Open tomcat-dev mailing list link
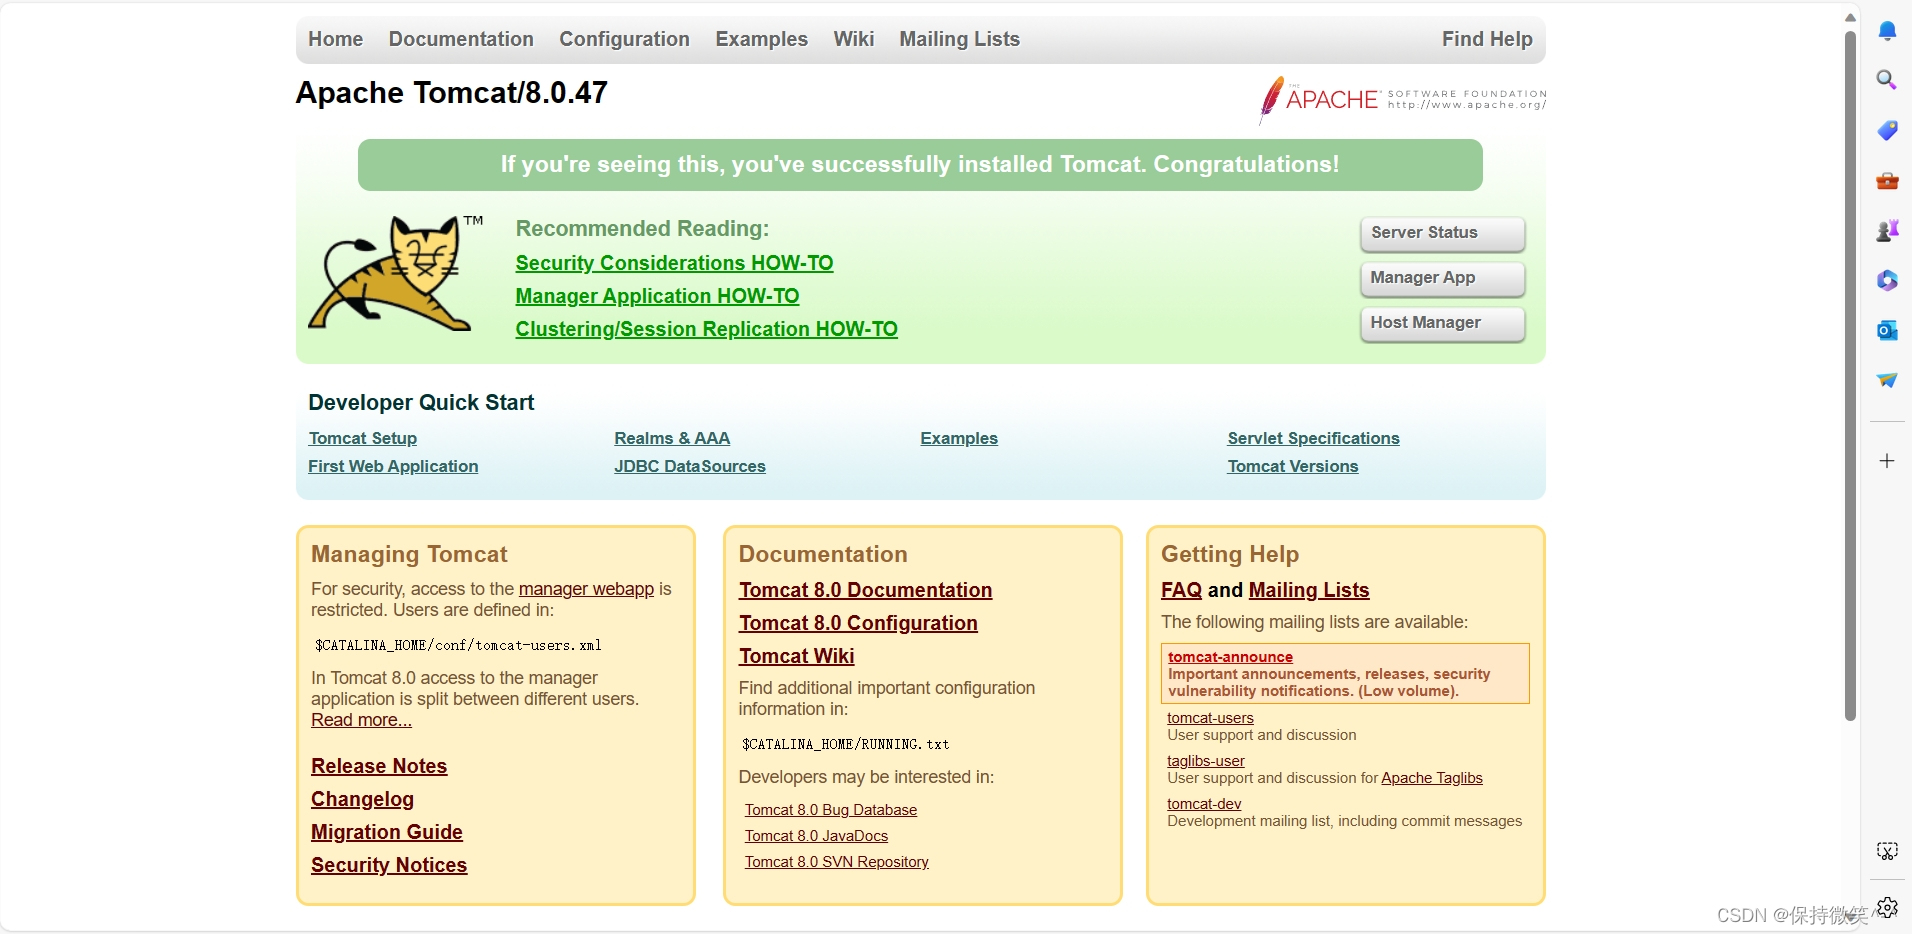Viewport: 1912px width, 934px height. [x=1204, y=804]
